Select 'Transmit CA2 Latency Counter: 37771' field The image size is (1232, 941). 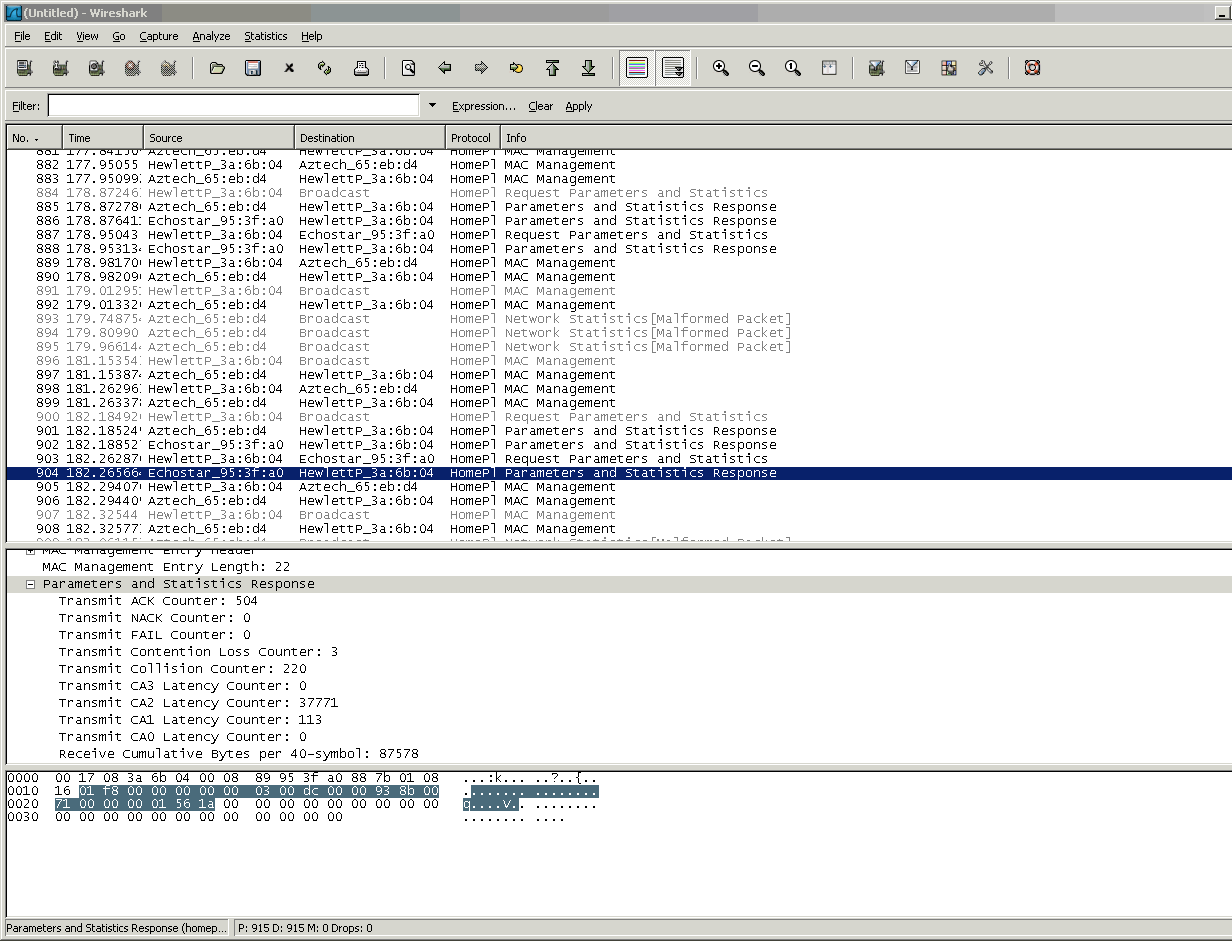tap(198, 703)
